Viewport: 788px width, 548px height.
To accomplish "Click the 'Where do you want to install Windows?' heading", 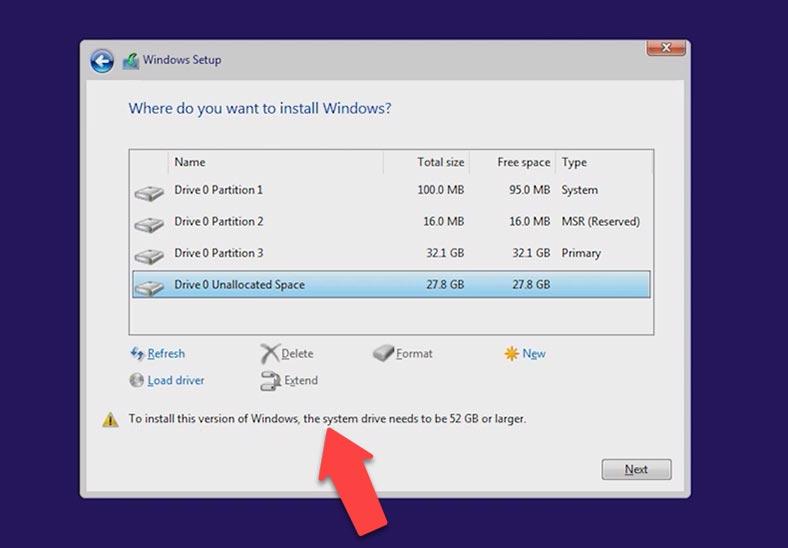I will click(x=260, y=108).
